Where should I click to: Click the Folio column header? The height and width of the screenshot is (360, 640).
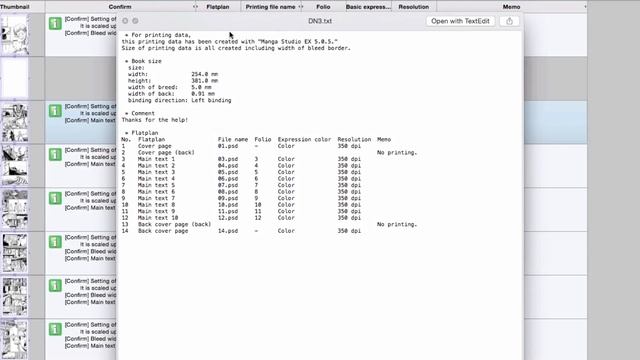click(323, 7)
